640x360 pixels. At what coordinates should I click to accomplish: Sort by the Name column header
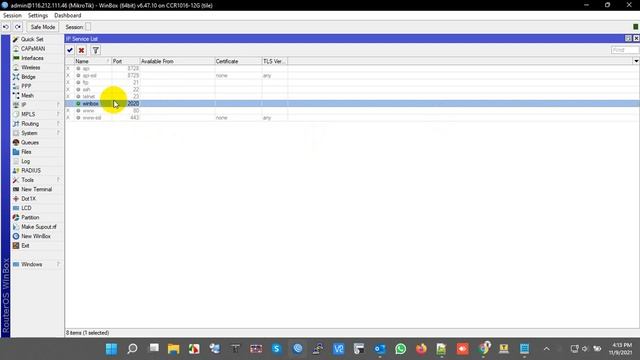93,61
